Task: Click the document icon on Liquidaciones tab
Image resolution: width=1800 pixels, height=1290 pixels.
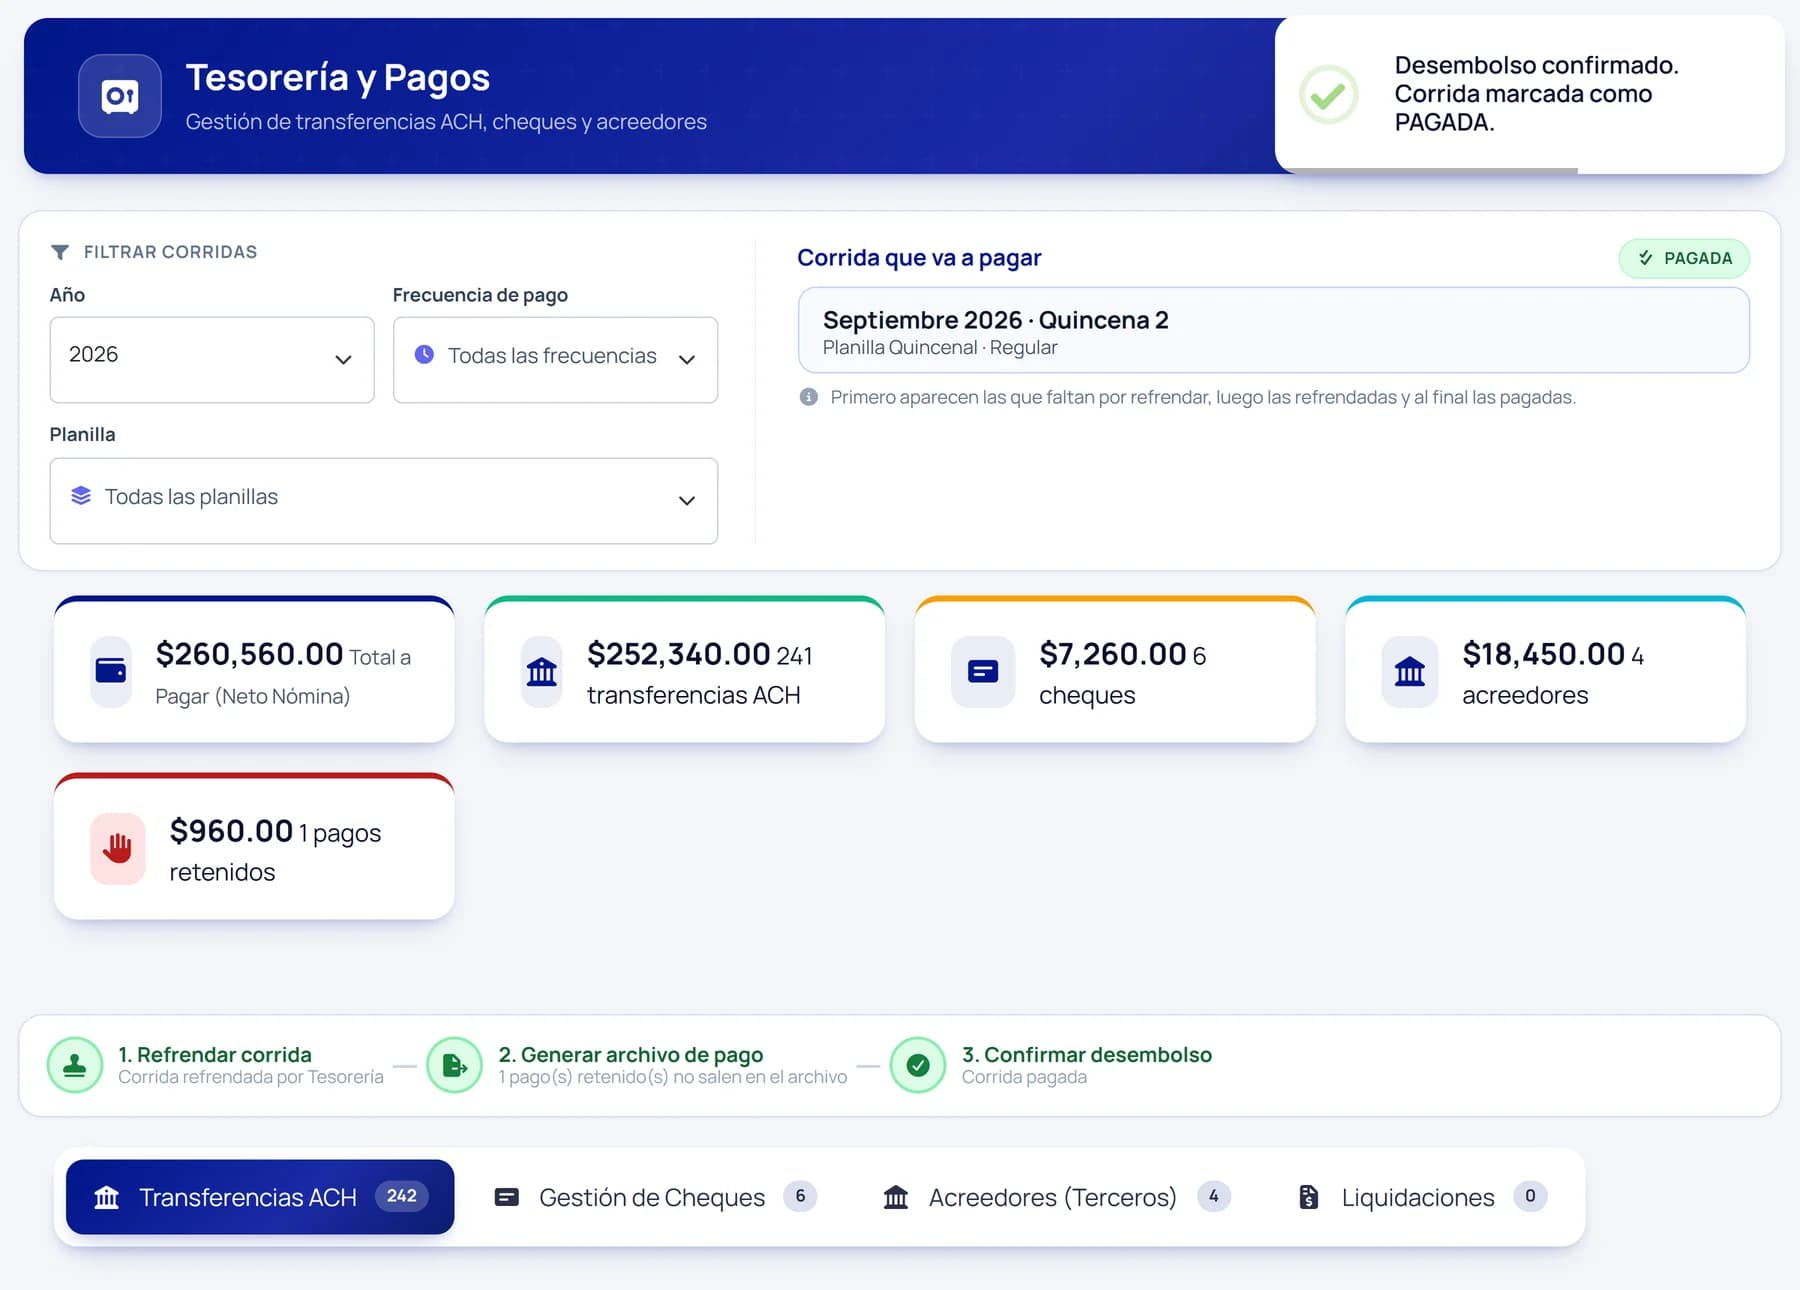Action: (x=1308, y=1197)
